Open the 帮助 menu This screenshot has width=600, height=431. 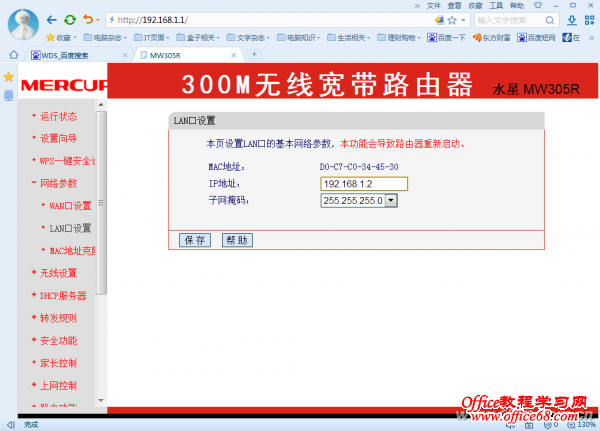(517, 5)
